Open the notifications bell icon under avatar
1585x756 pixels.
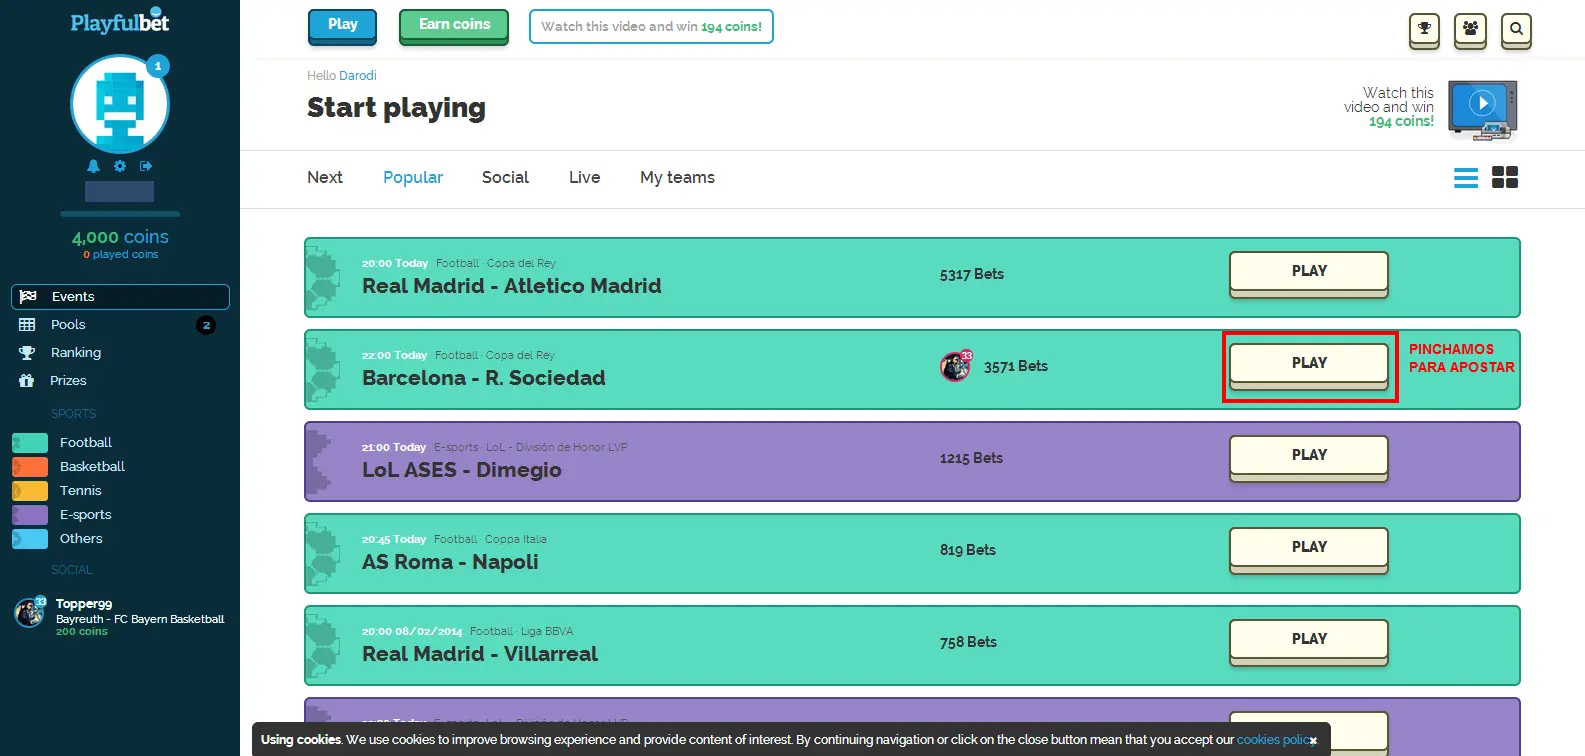(x=93, y=166)
